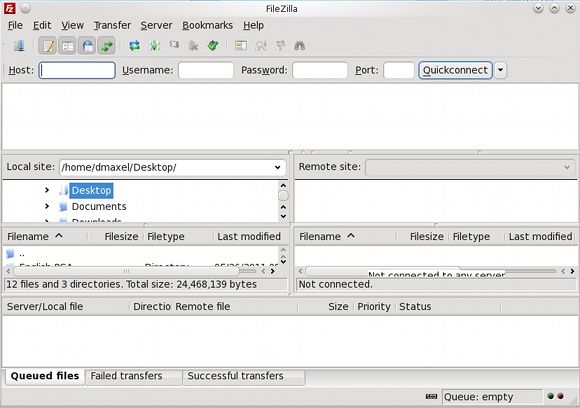
Task: Toggle synchronized browsing
Action: pos(280,46)
